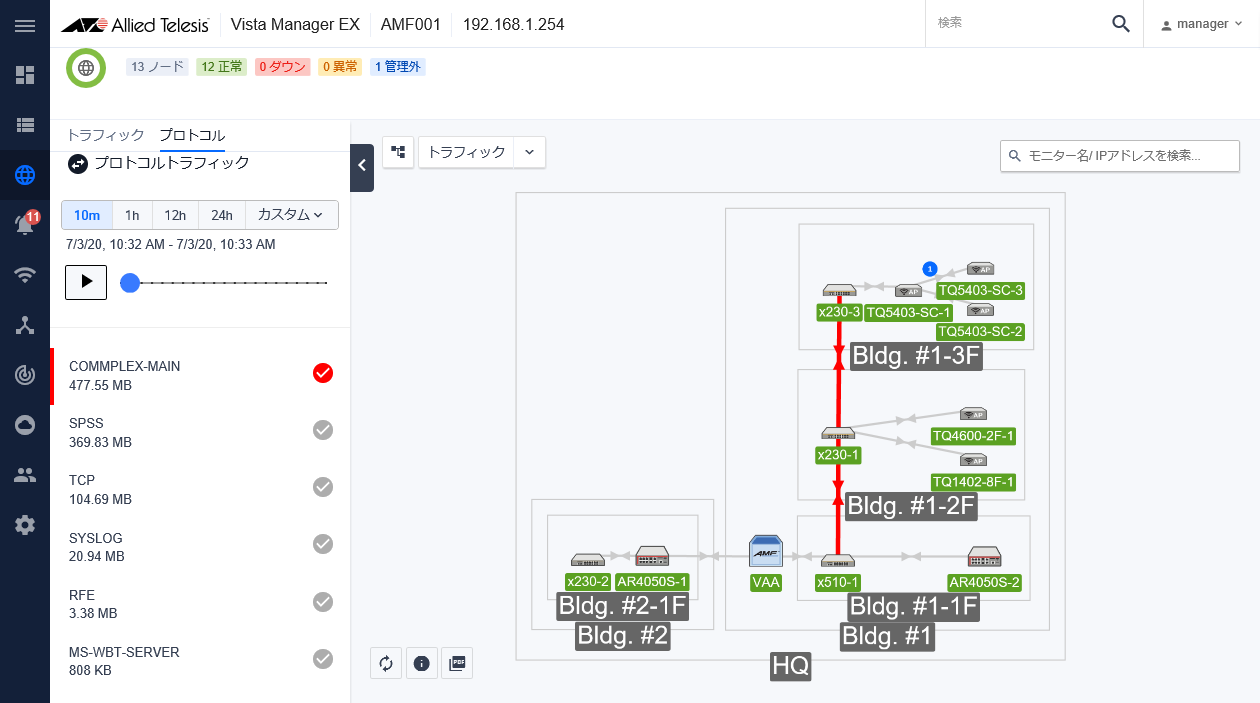Click the Bldg. #1-3F area label
Viewport: 1260px width, 703px height.
click(x=916, y=357)
